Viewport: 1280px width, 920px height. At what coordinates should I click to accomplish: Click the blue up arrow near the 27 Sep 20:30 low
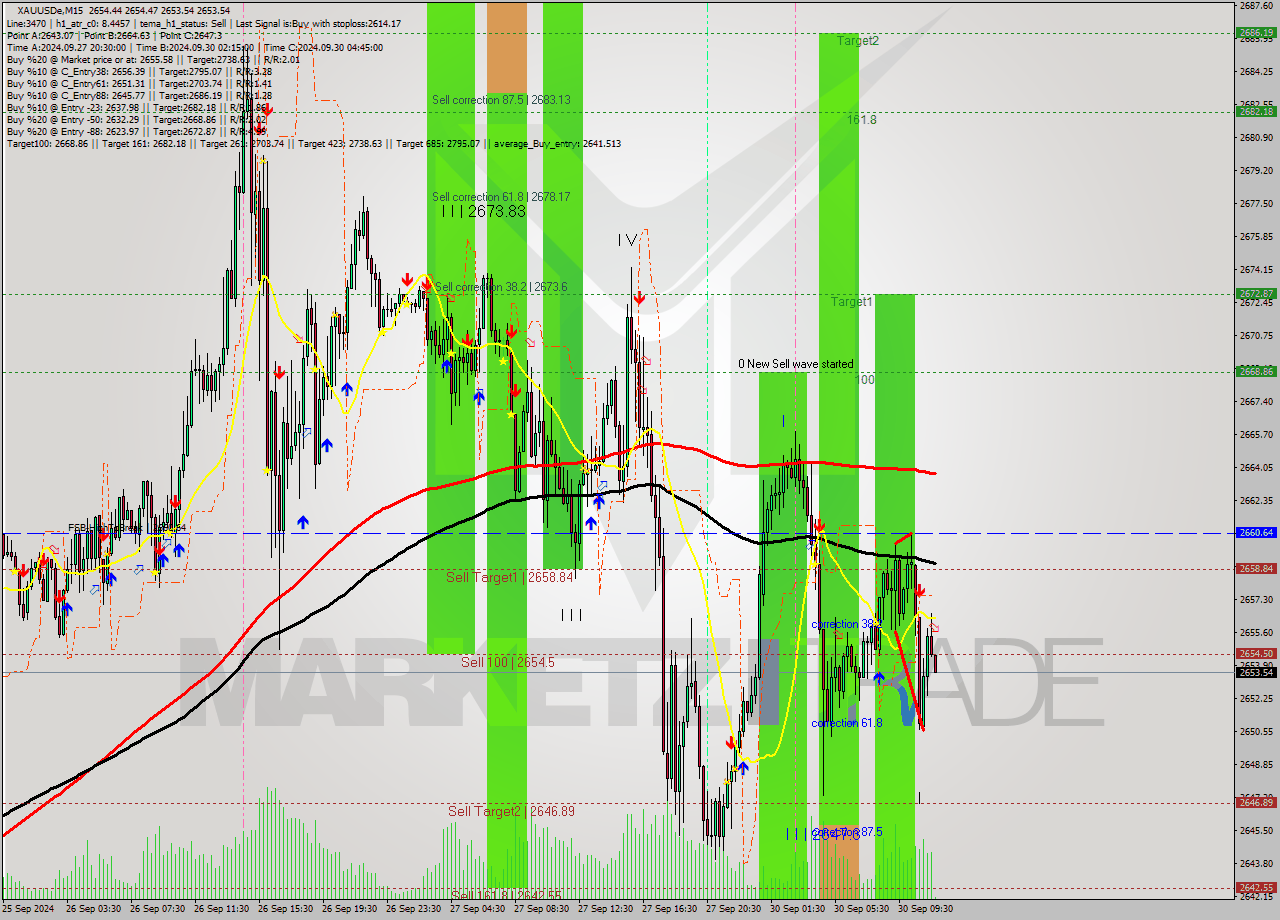743,768
